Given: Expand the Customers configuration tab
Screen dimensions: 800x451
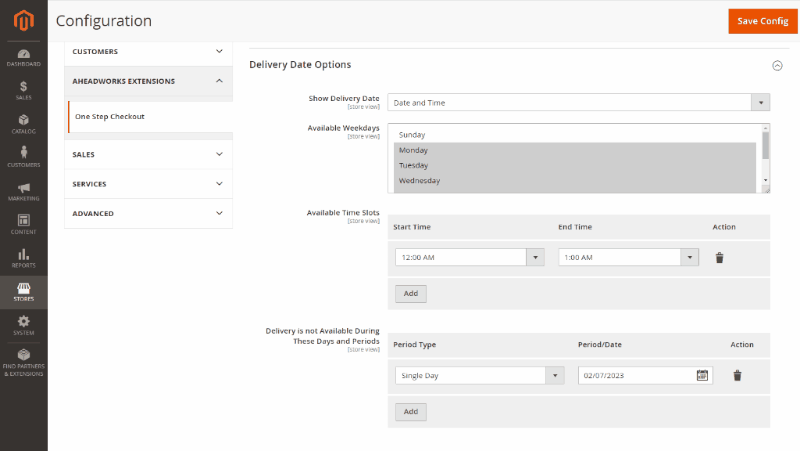Looking at the screenshot, I should pos(148,52).
